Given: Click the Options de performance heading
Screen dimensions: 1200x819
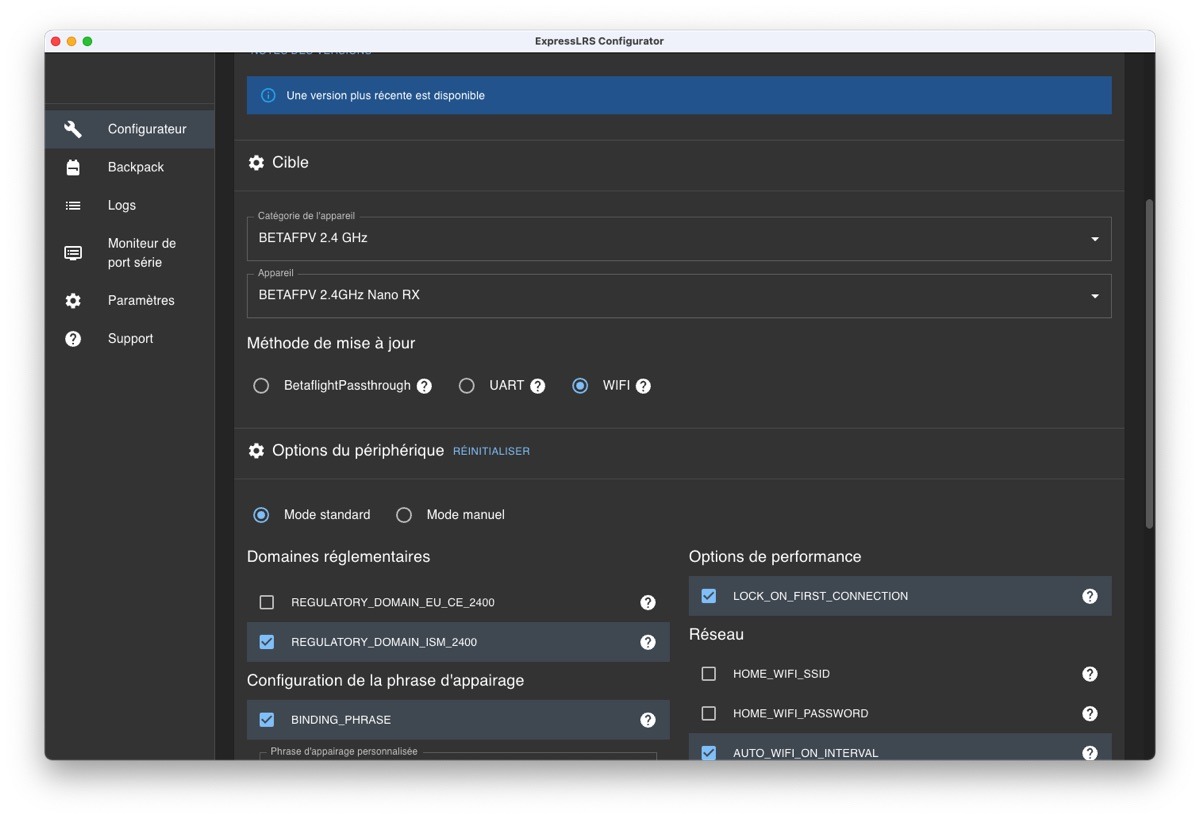Looking at the screenshot, I should pos(775,557).
